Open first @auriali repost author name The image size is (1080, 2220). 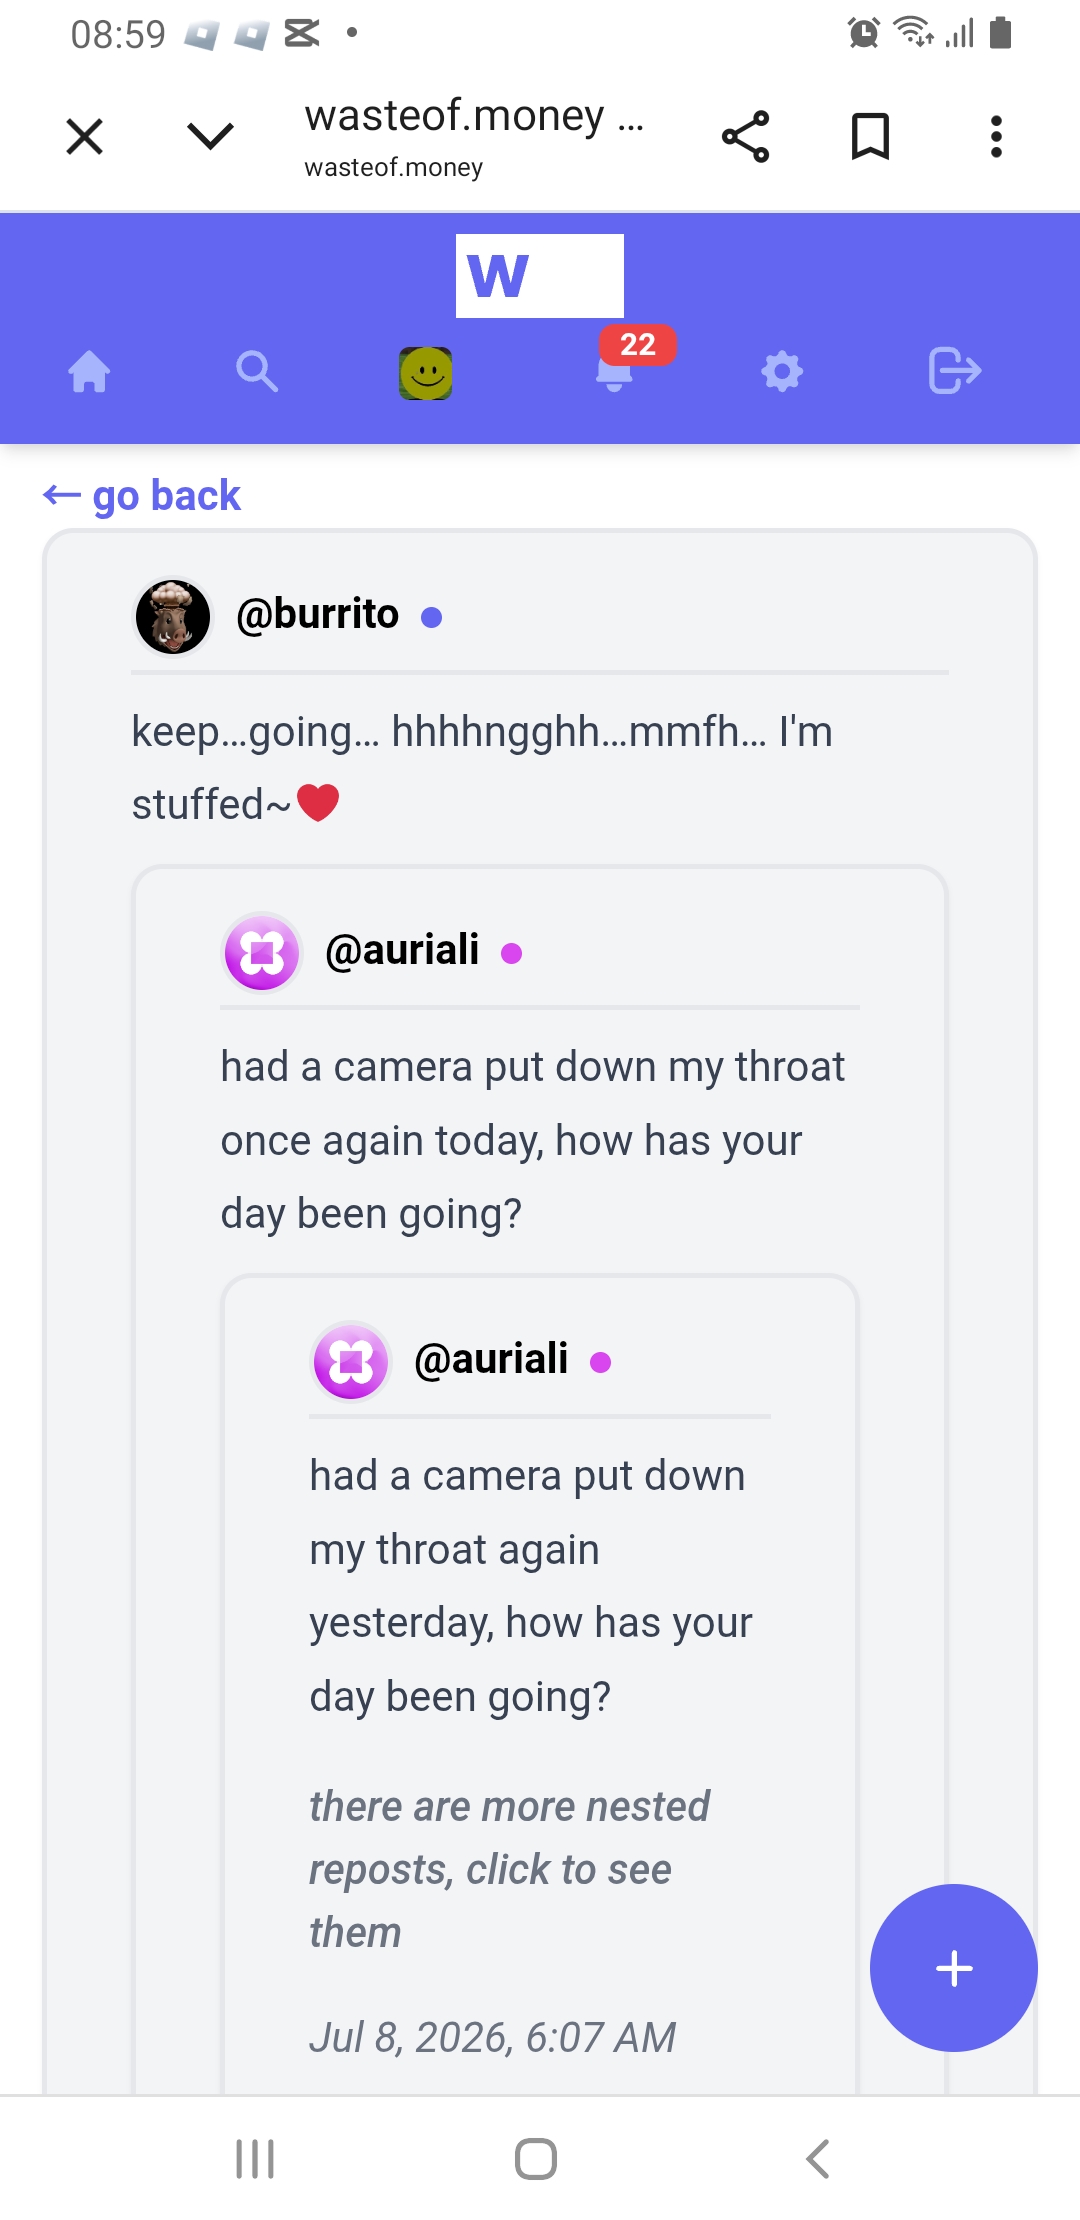(402, 950)
